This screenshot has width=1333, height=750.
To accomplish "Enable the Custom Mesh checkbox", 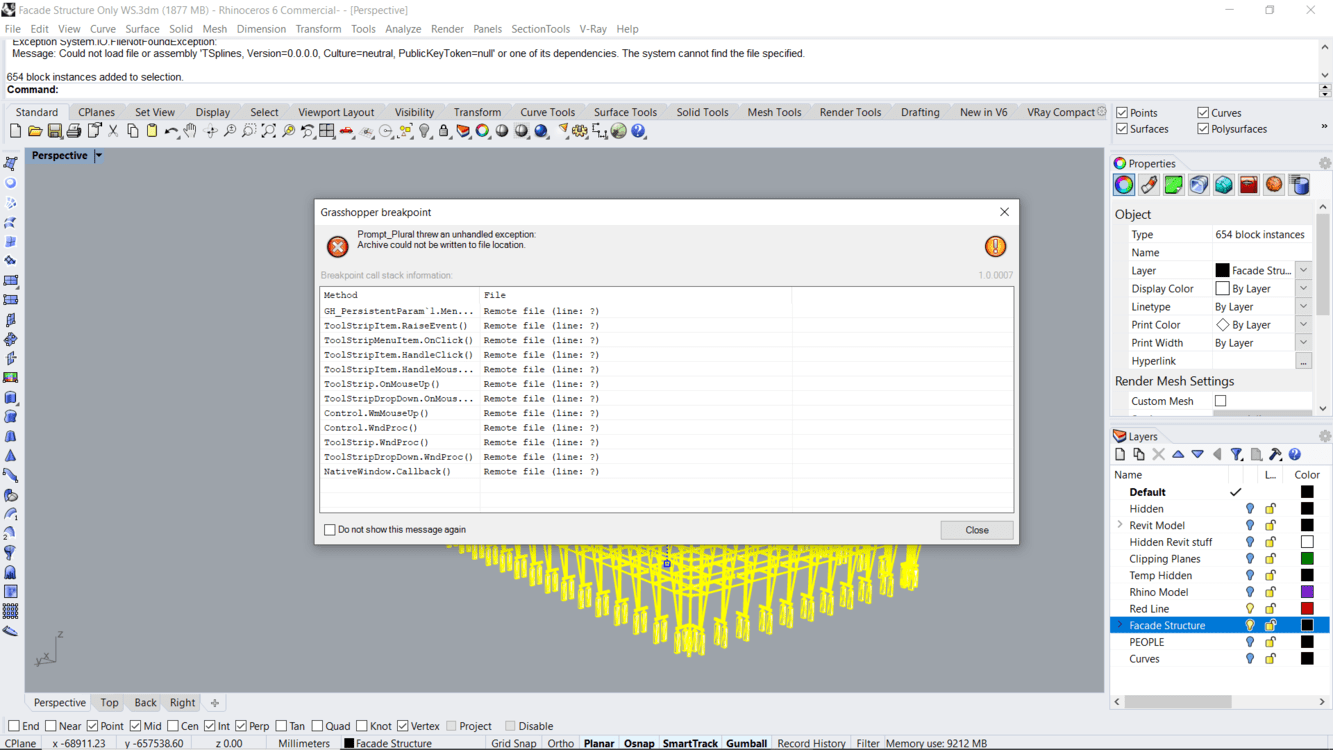I will tap(1221, 401).
